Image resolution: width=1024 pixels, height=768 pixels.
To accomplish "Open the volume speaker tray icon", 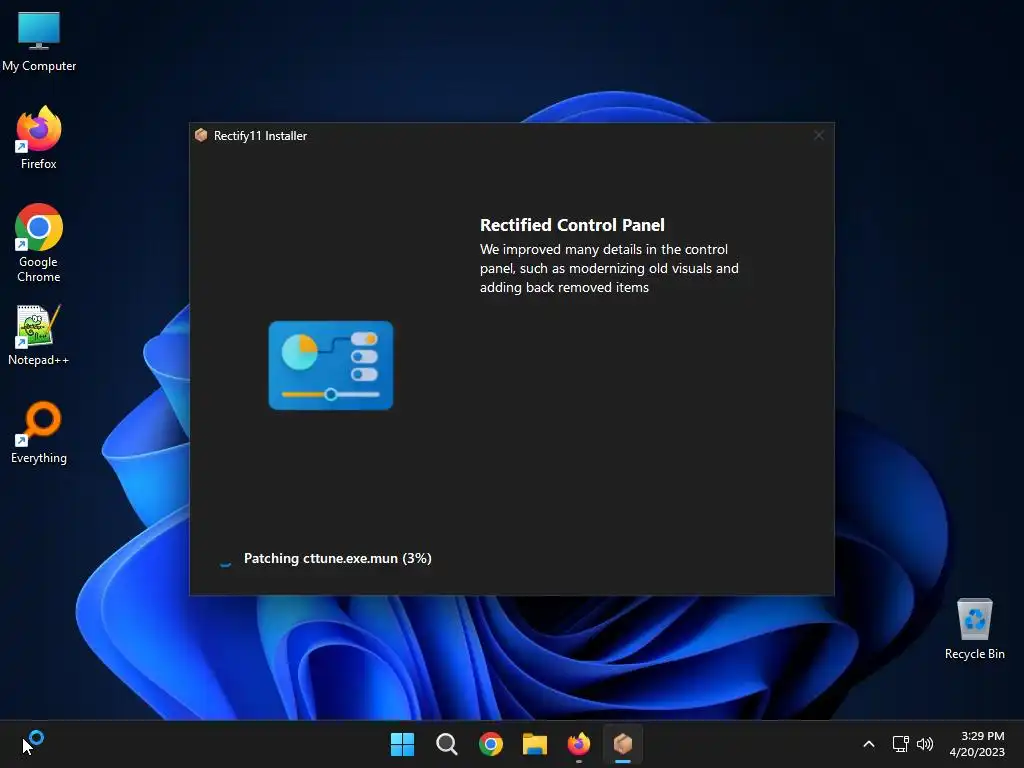I will point(925,744).
